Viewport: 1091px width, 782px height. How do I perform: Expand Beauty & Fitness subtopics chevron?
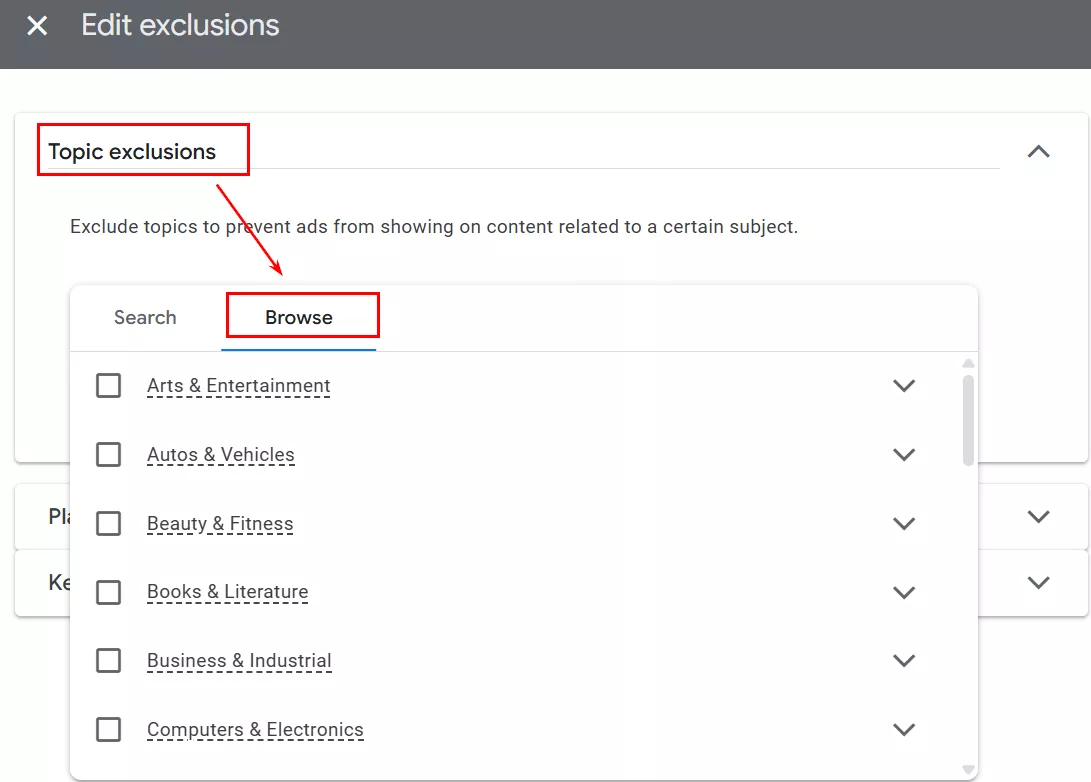904,524
